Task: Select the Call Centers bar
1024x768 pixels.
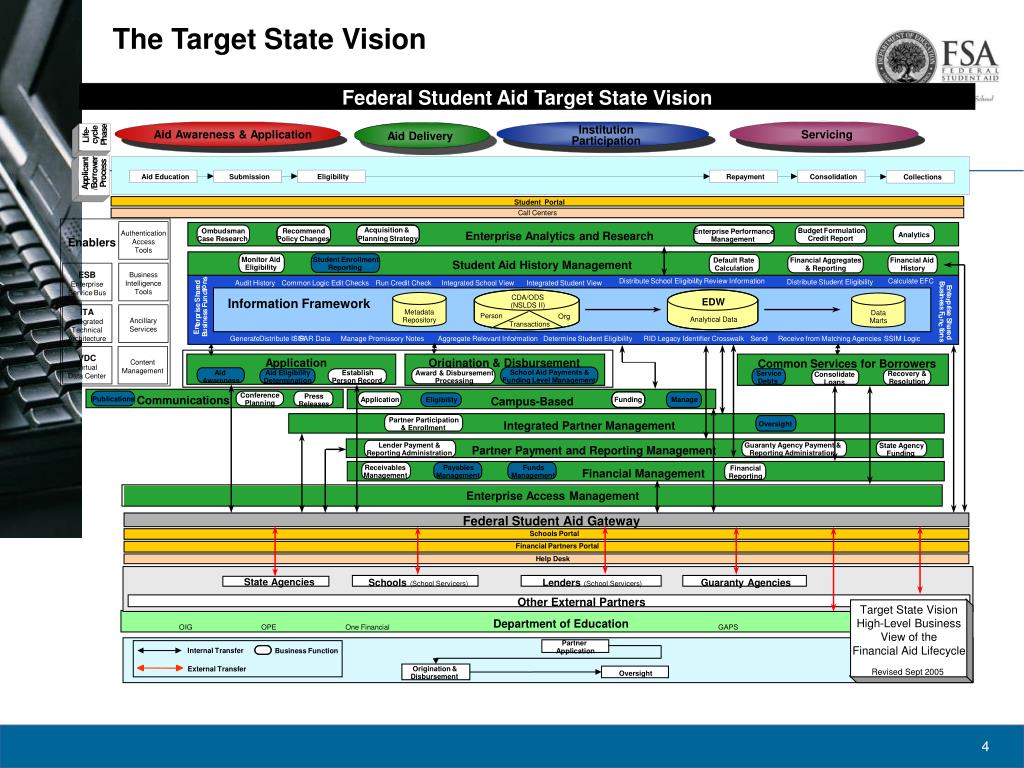Action: tap(537, 213)
